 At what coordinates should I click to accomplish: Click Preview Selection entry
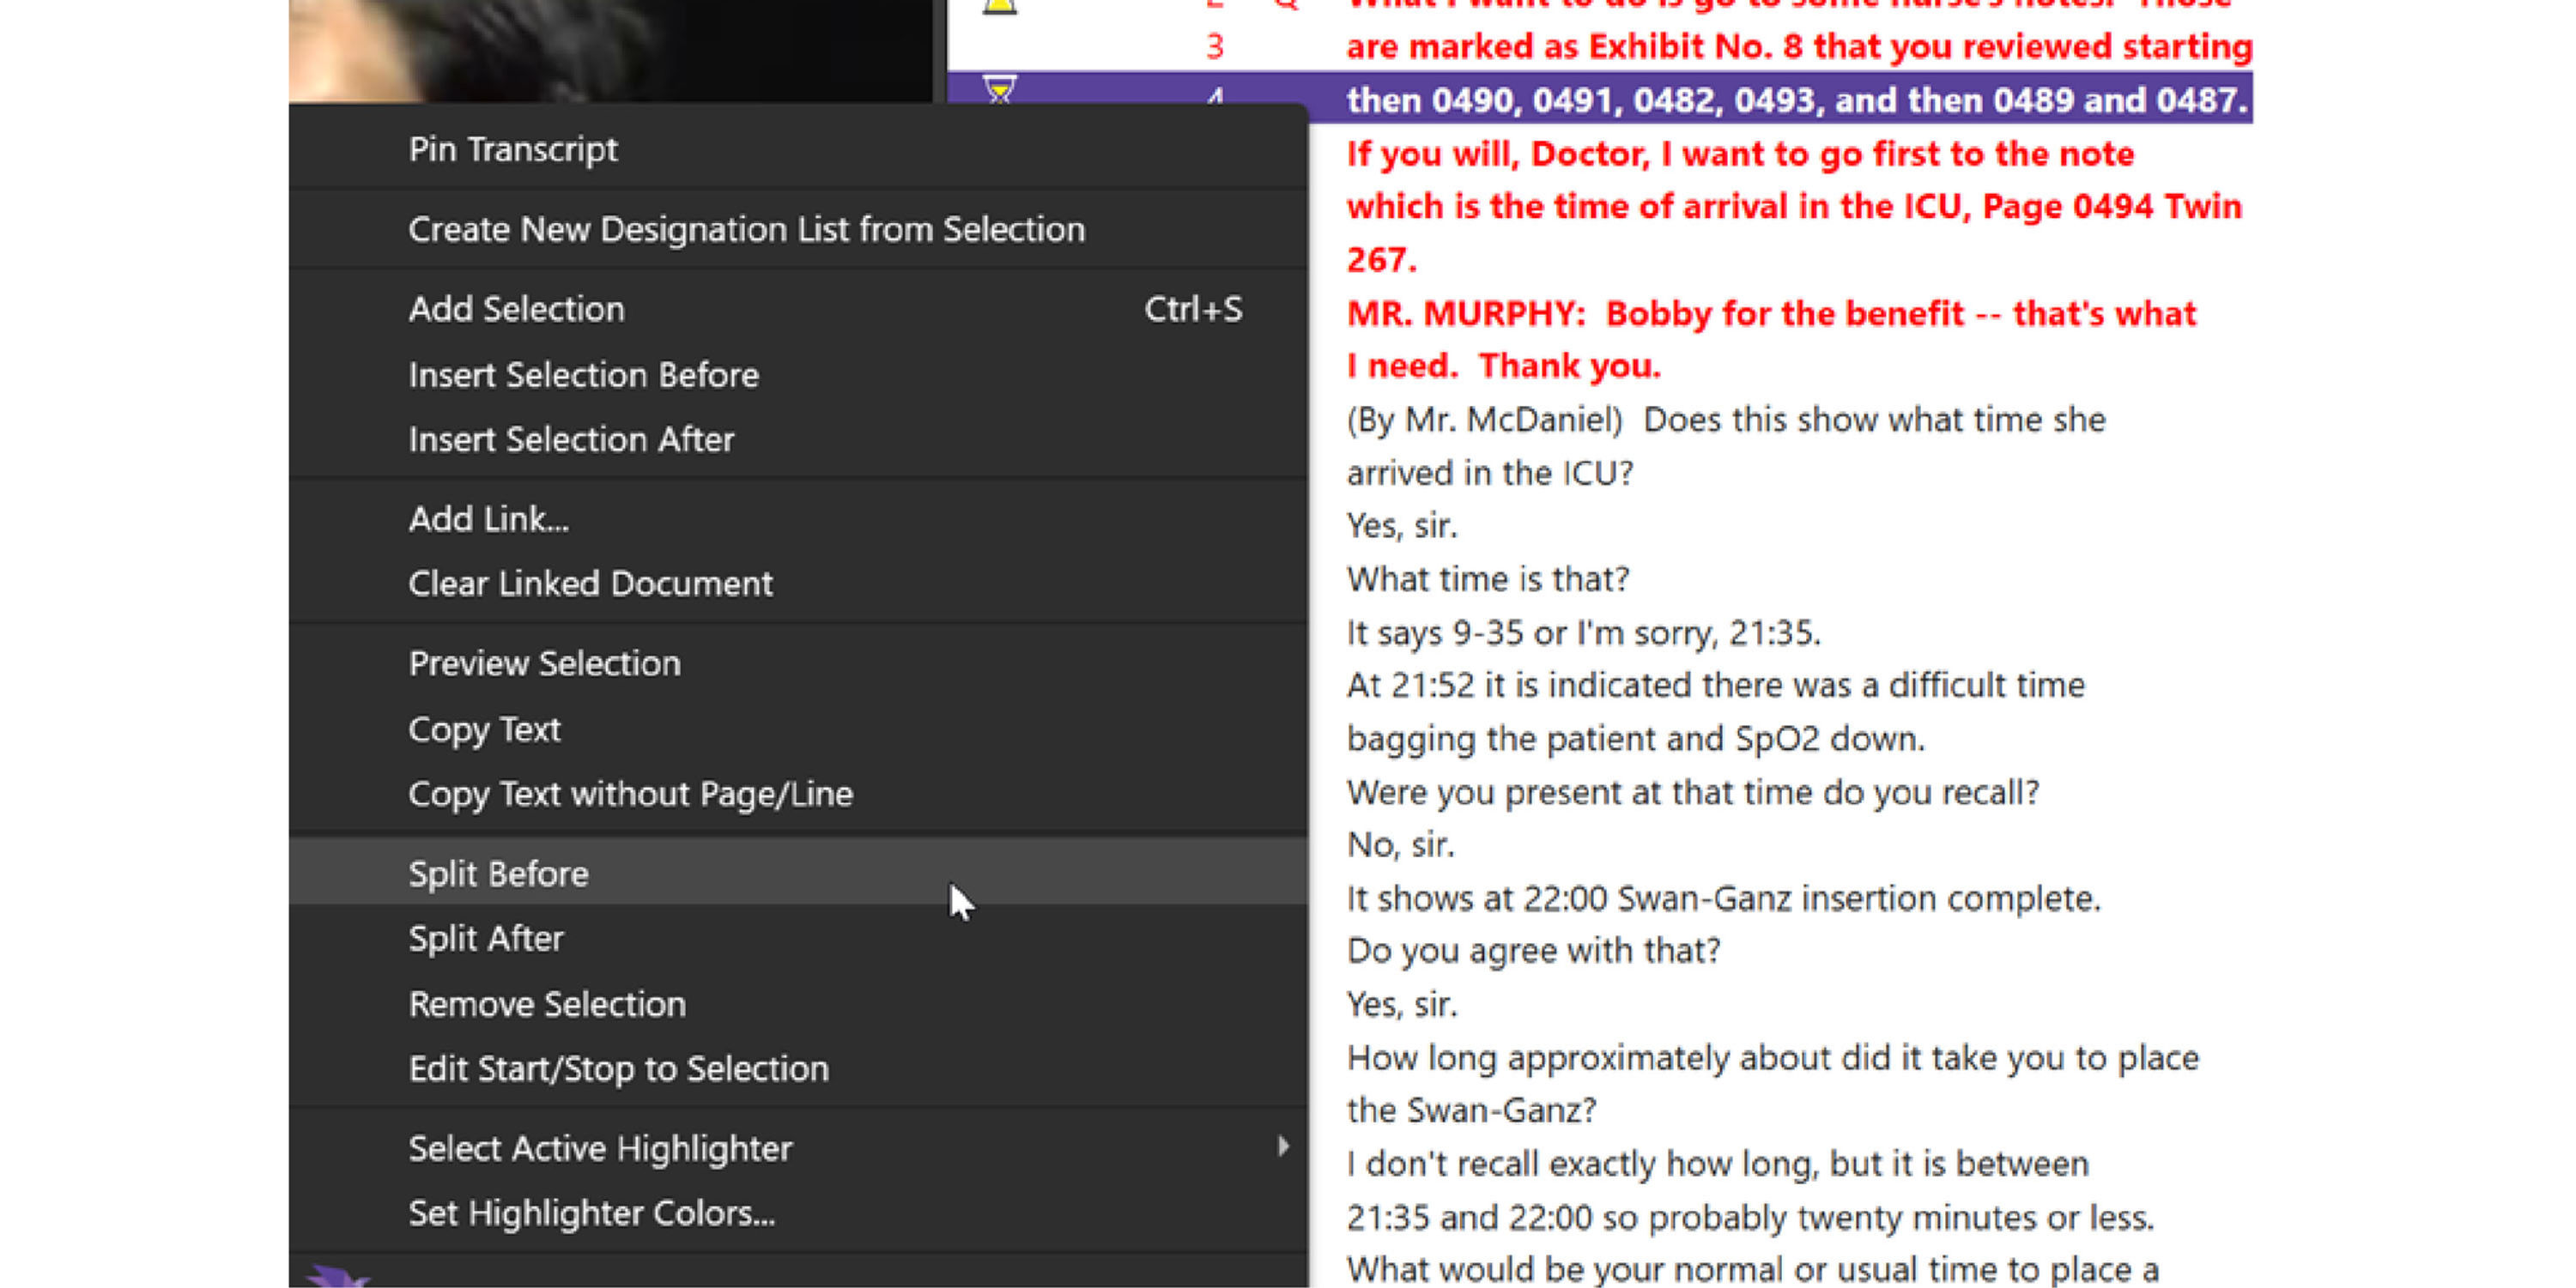pos(544,663)
